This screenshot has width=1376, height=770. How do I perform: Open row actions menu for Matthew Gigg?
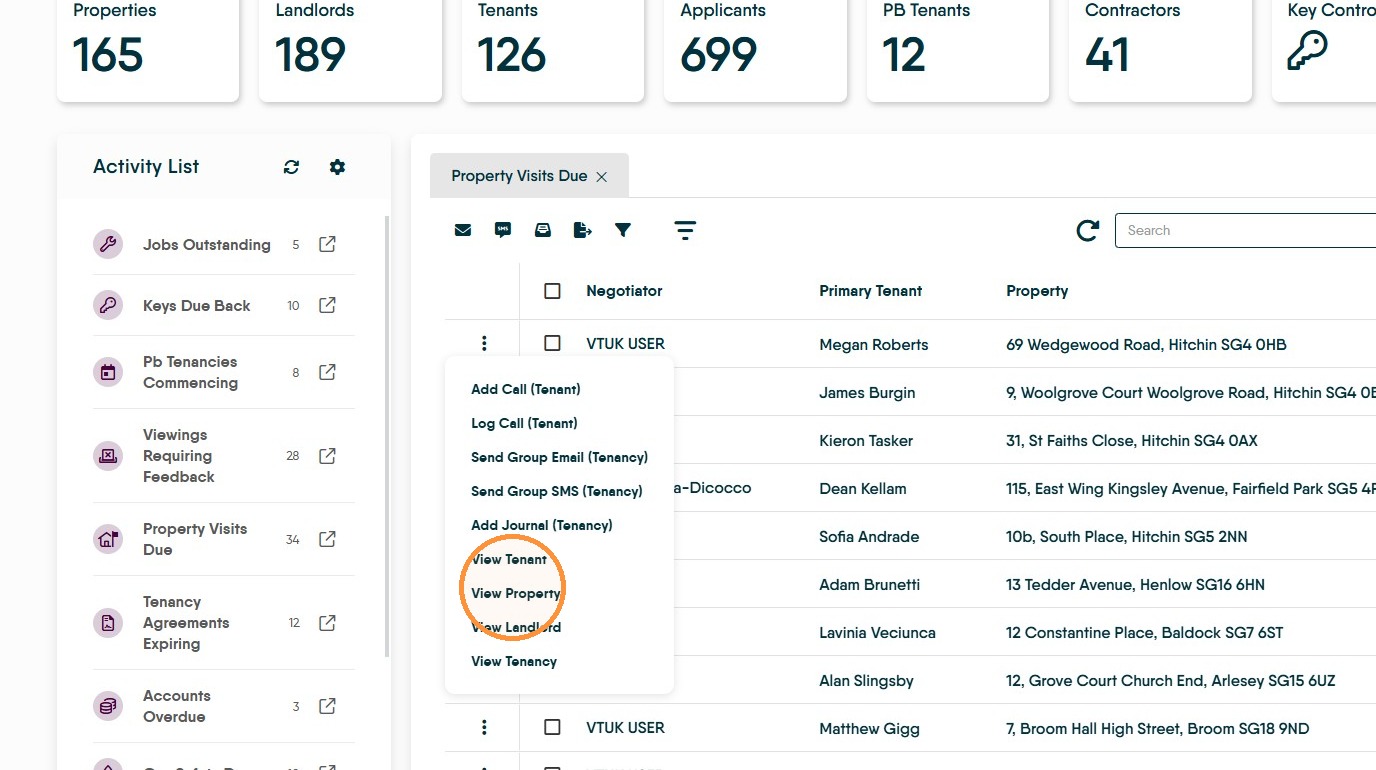coord(484,727)
